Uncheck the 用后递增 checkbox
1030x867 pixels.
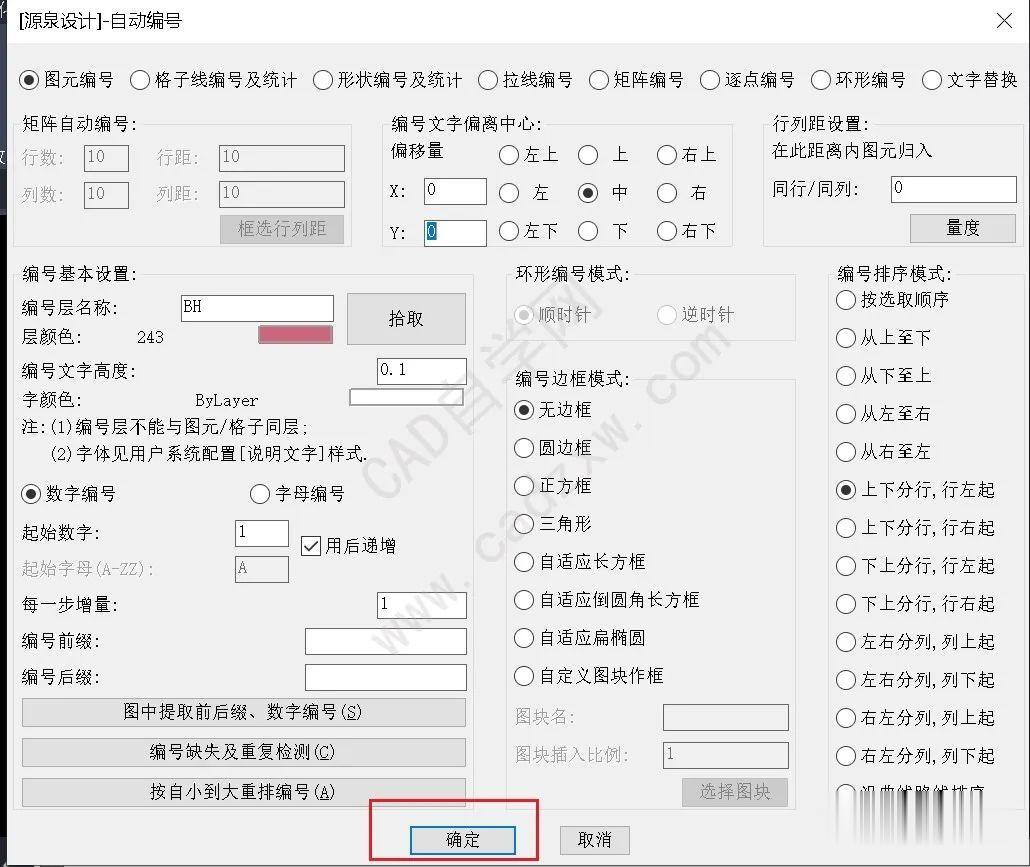pos(311,546)
